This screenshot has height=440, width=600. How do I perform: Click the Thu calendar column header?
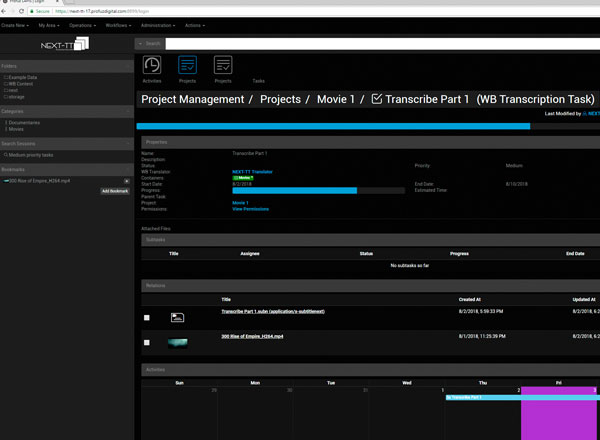tap(483, 383)
